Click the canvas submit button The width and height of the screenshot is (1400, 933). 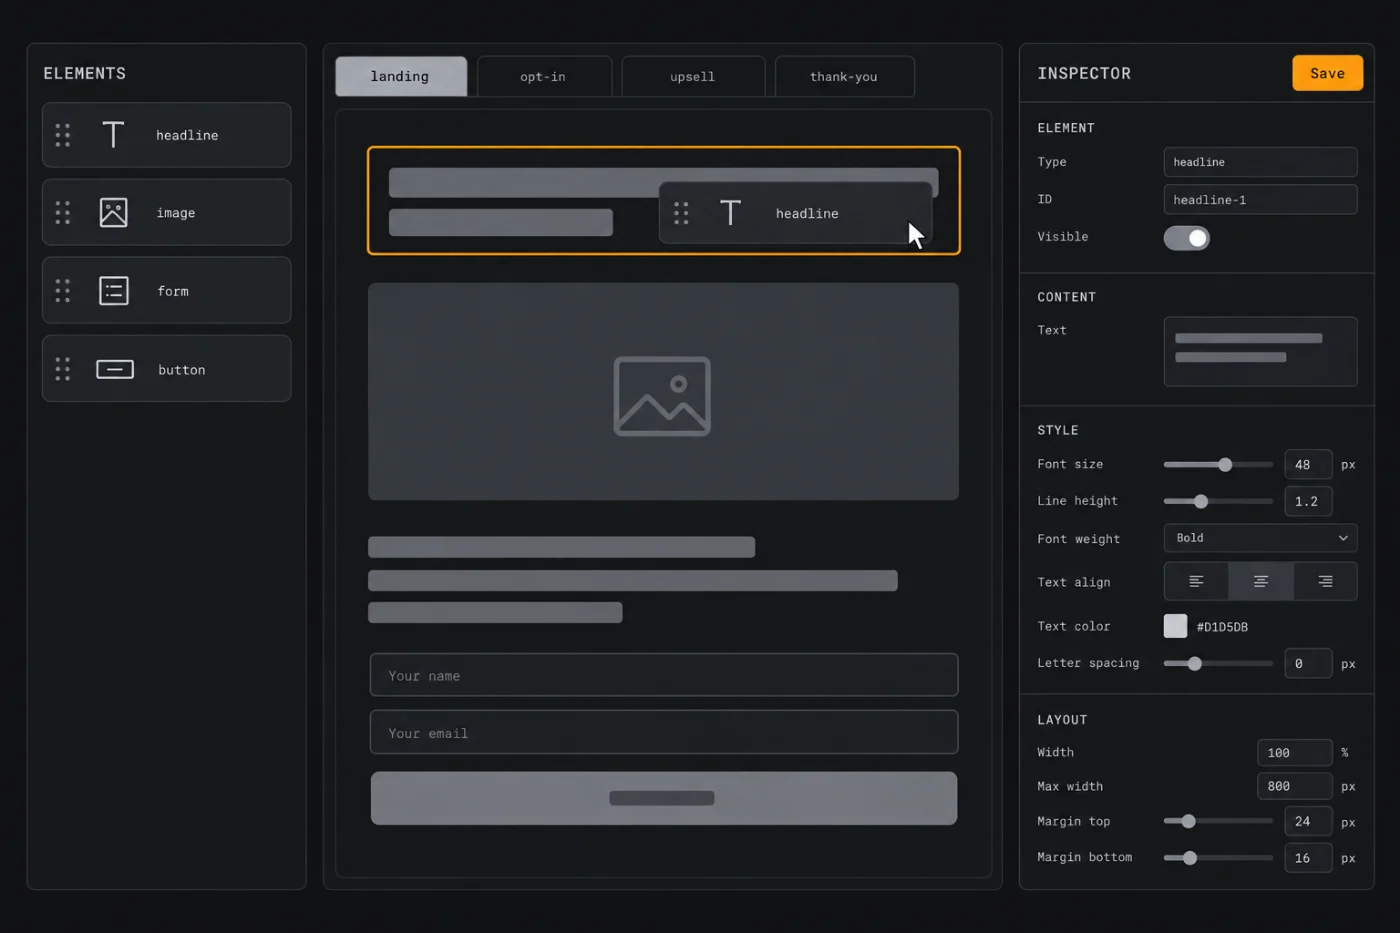click(x=664, y=798)
